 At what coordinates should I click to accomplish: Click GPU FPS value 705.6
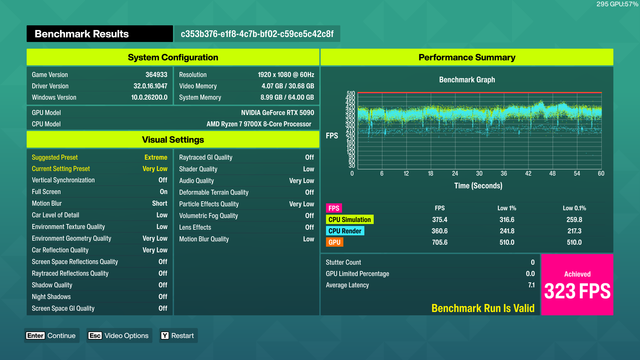(440, 242)
